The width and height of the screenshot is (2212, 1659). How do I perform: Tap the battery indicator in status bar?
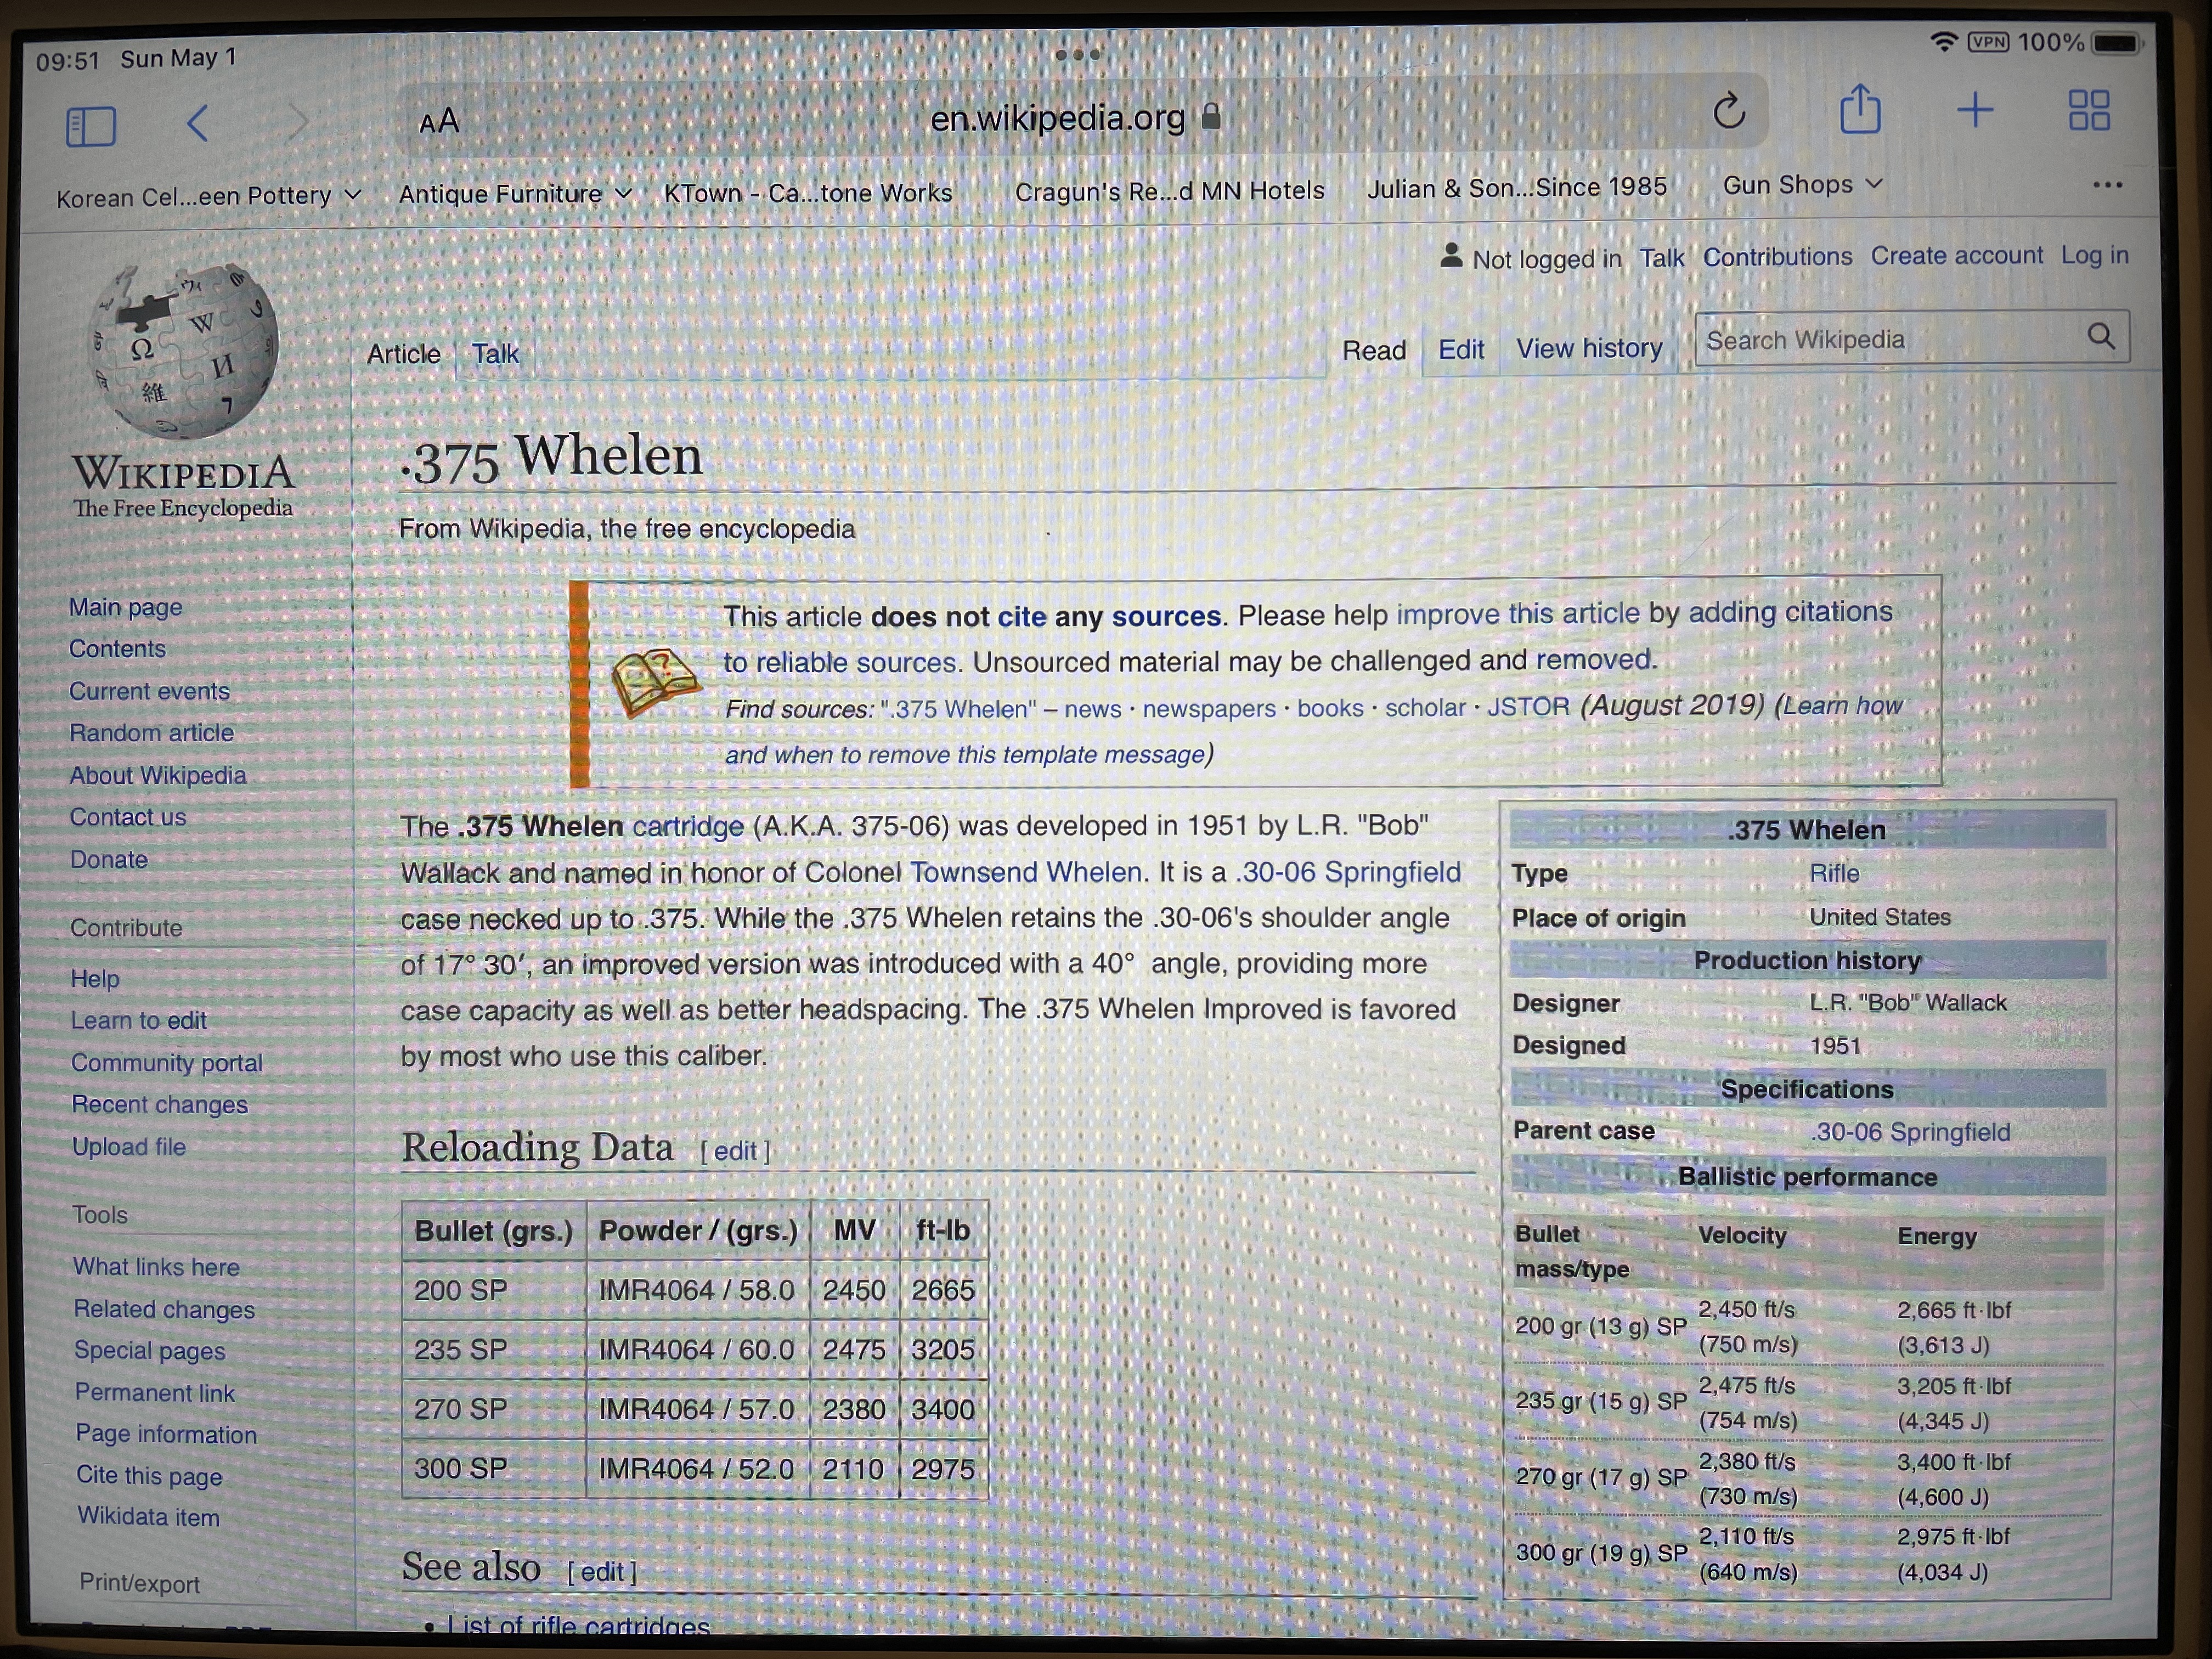pyautogui.click(x=2116, y=43)
